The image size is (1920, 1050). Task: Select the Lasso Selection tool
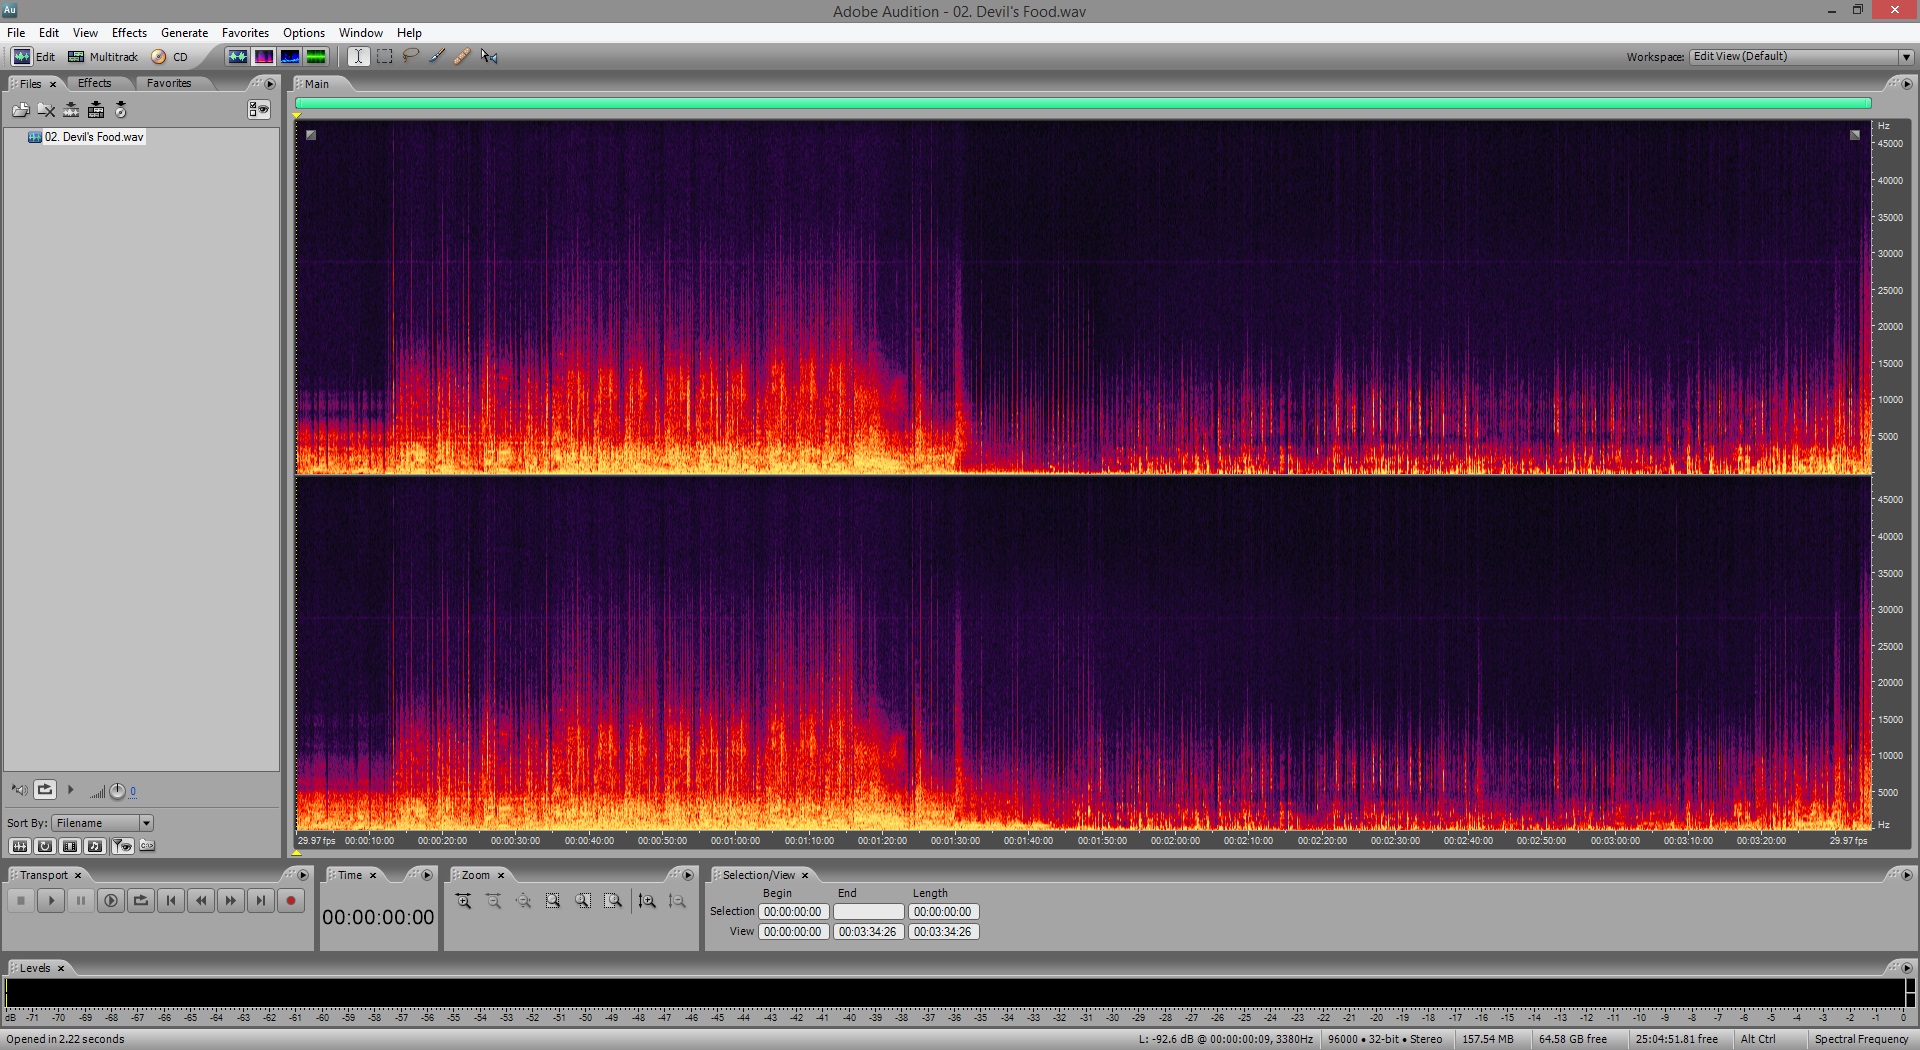(410, 57)
